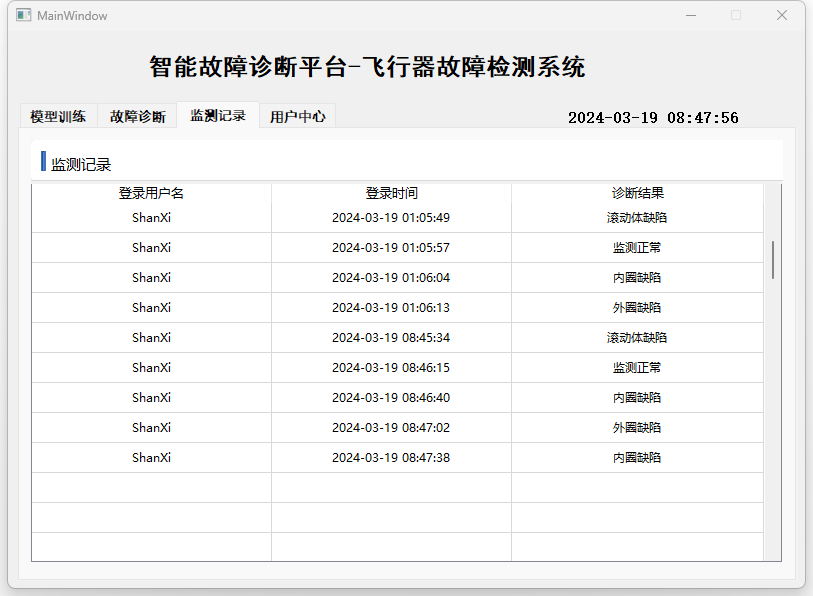Click the cell showing 2024-03-19 01:06:04
Viewport: 813px width, 596px height.
tap(391, 278)
